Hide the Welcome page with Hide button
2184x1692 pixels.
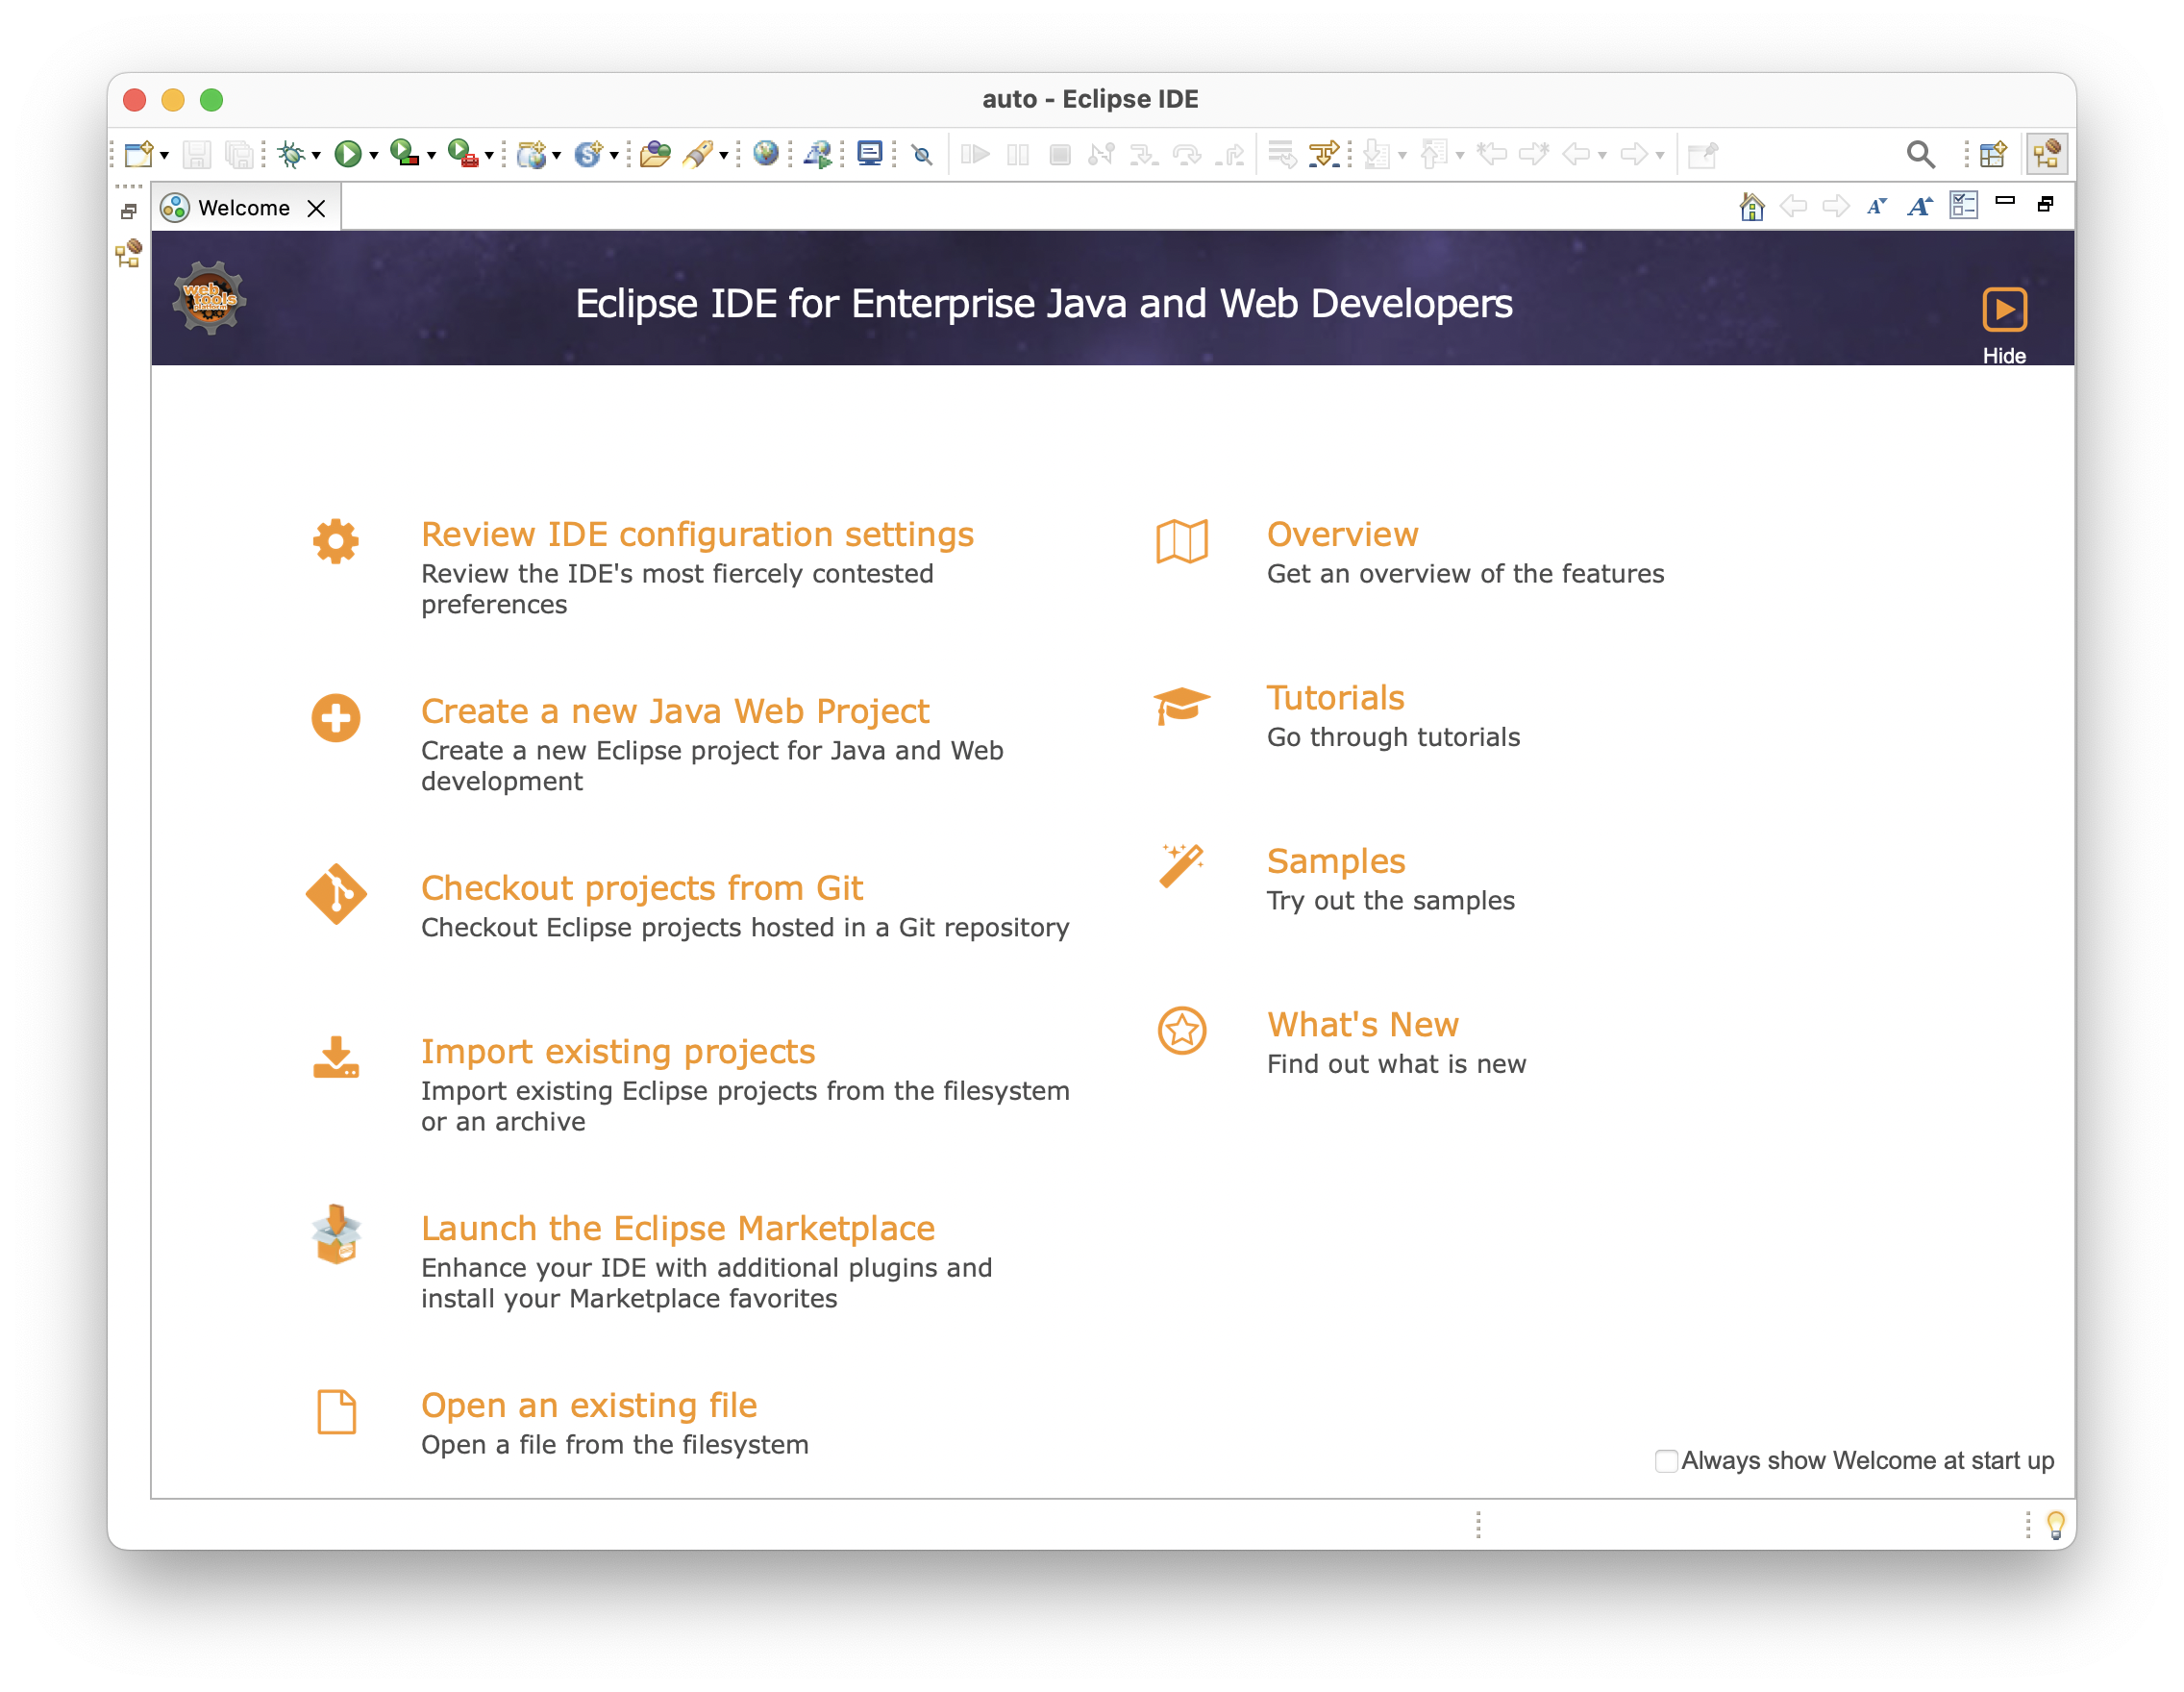[x=2003, y=311]
